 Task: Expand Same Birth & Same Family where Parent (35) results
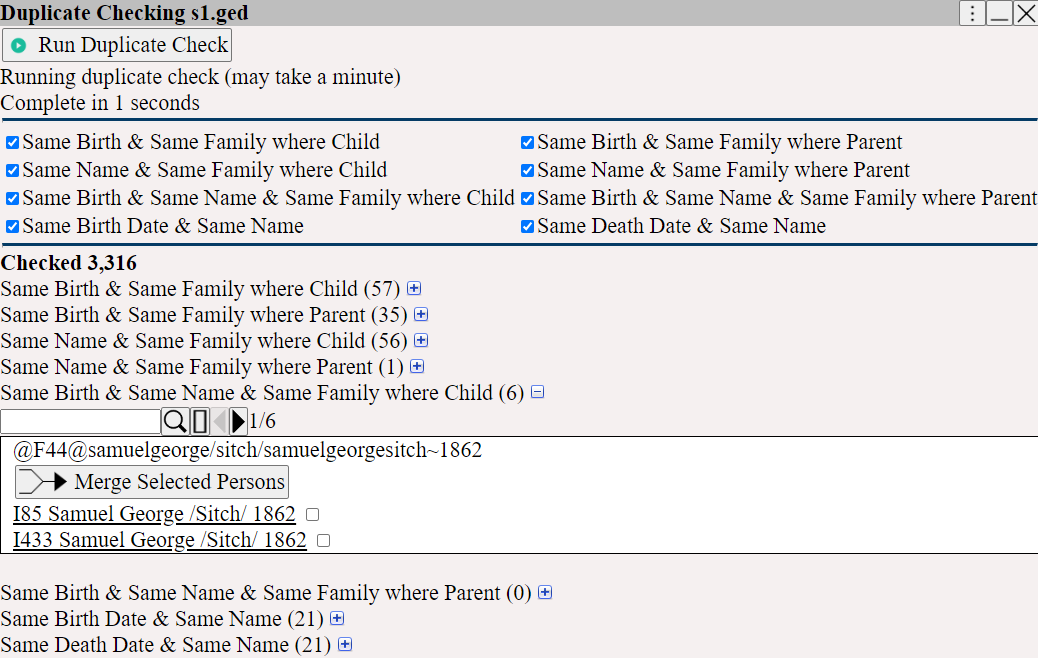tap(421, 314)
